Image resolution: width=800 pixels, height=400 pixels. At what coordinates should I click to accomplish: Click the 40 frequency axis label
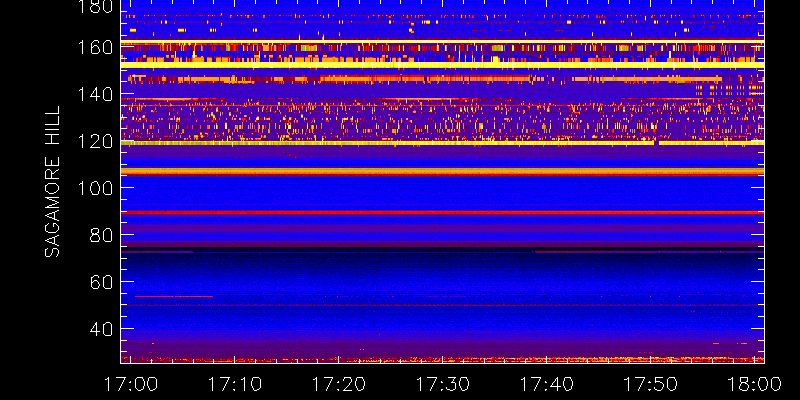(101, 329)
